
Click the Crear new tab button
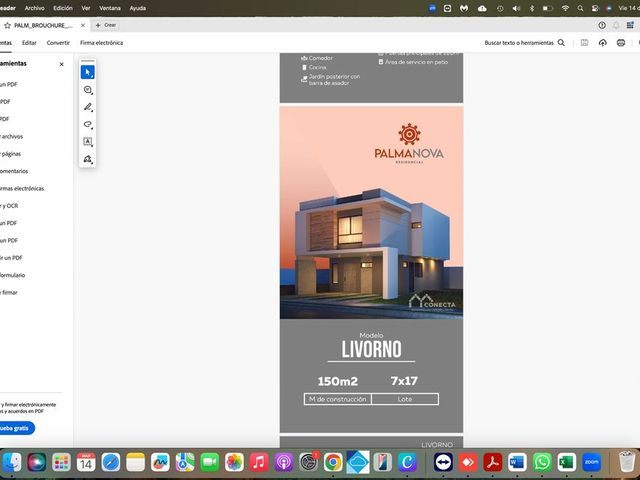tap(106, 25)
